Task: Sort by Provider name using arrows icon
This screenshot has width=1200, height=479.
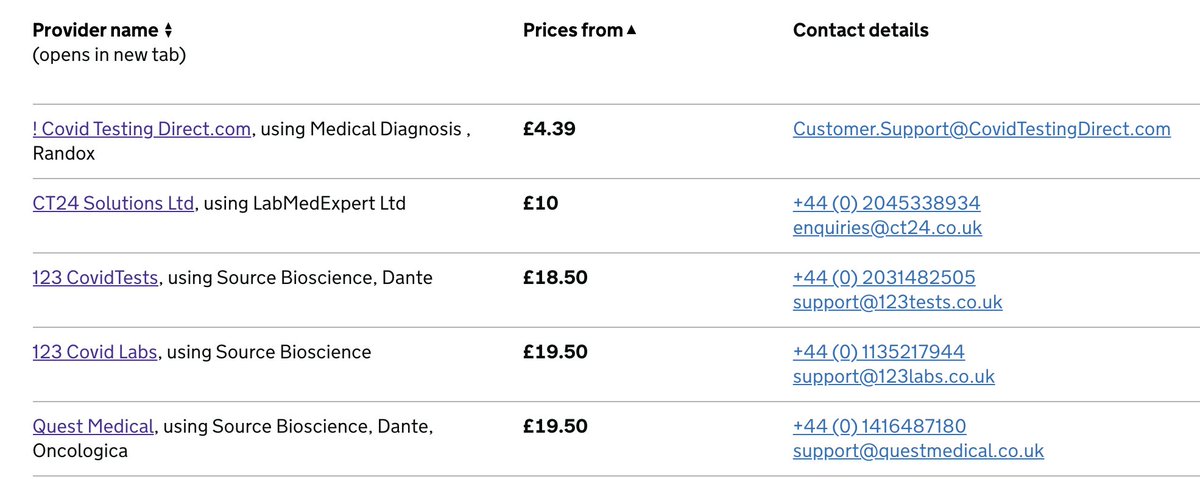Action: (168, 31)
